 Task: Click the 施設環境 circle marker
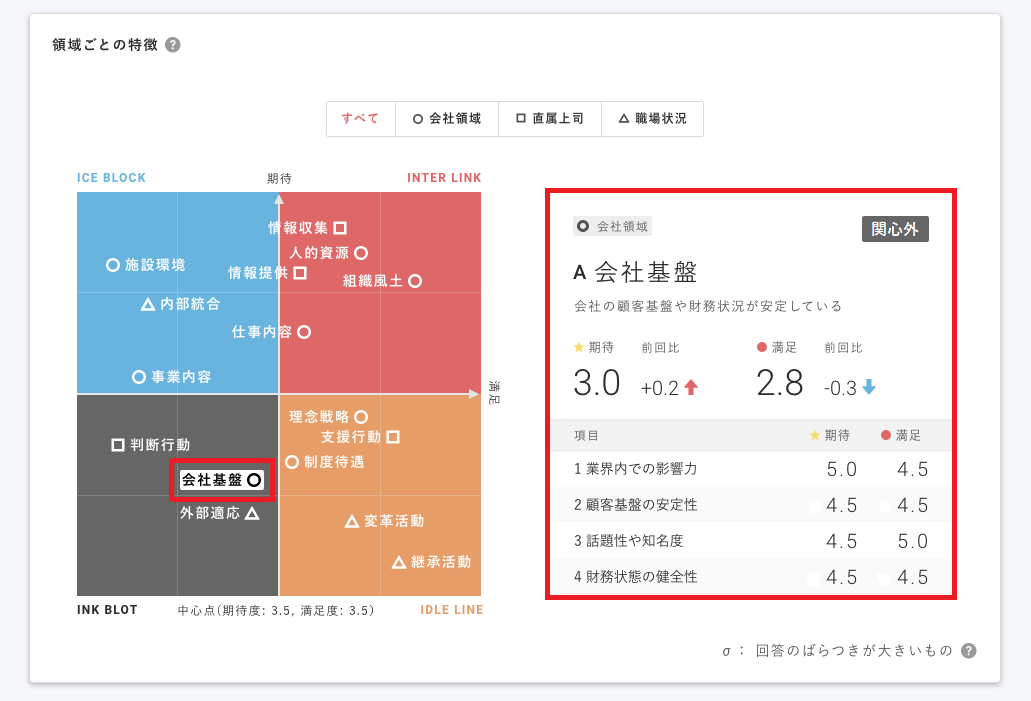click(113, 265)
